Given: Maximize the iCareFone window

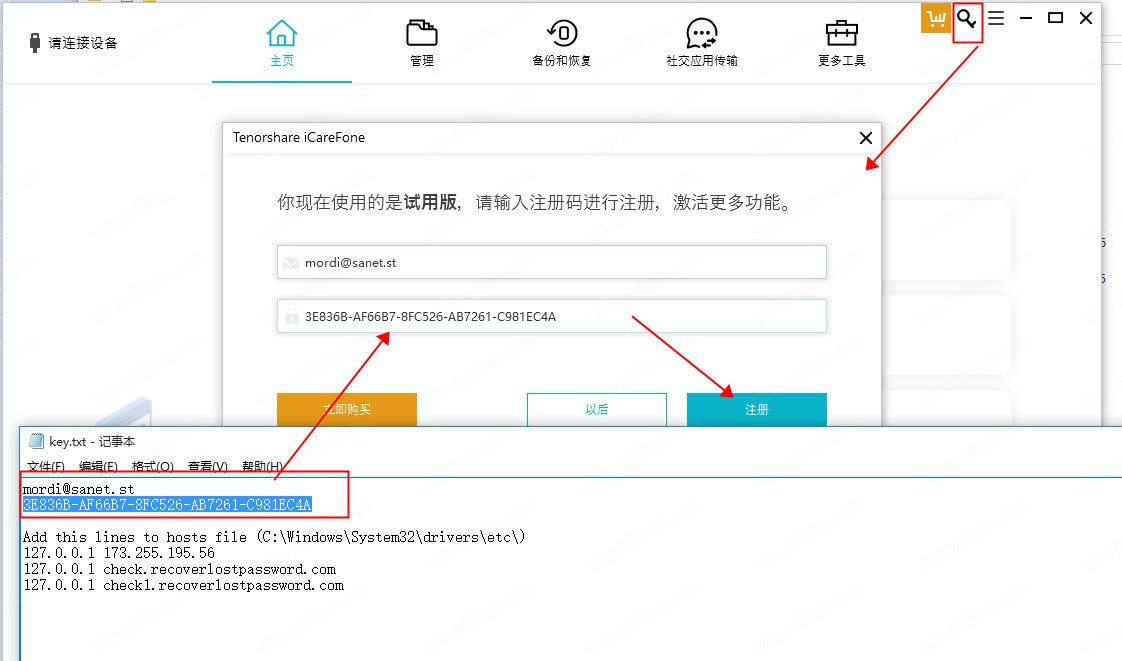Looking at the screenshot, I should (x=1055, y=18).
